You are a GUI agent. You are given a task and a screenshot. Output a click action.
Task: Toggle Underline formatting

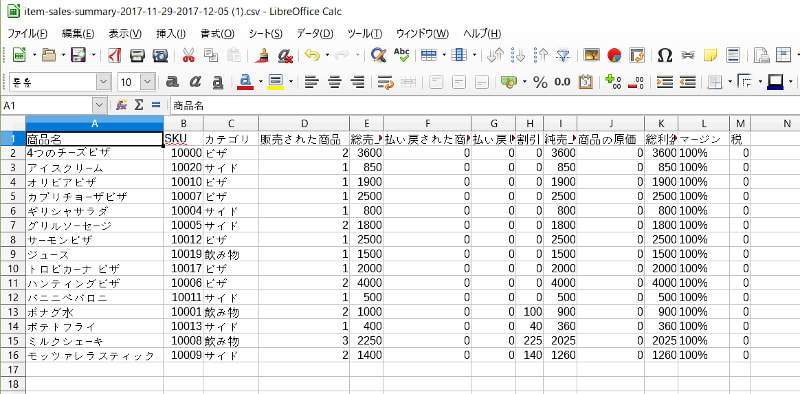(218, 82)
